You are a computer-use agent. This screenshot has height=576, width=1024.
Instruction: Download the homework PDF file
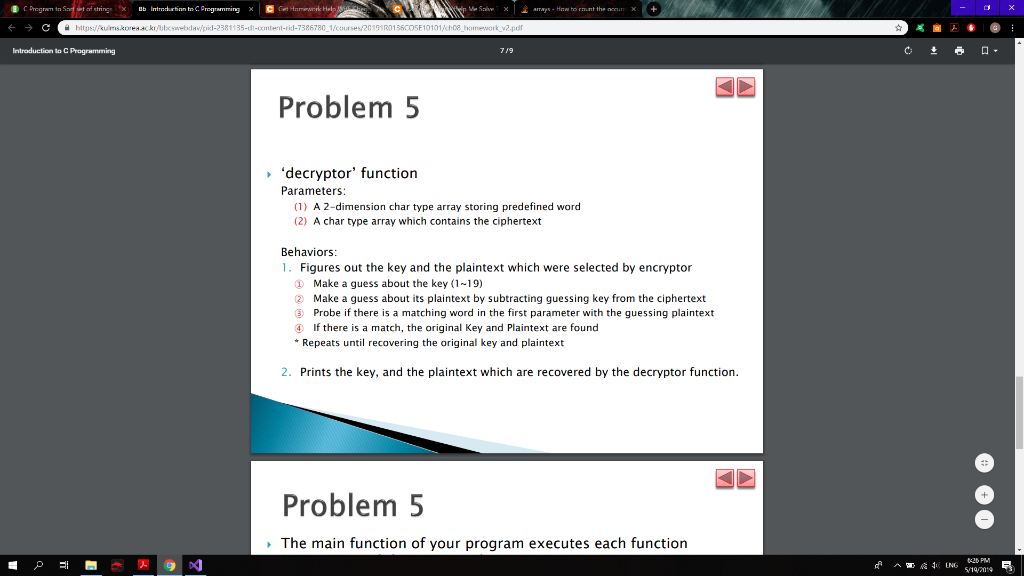934,50
